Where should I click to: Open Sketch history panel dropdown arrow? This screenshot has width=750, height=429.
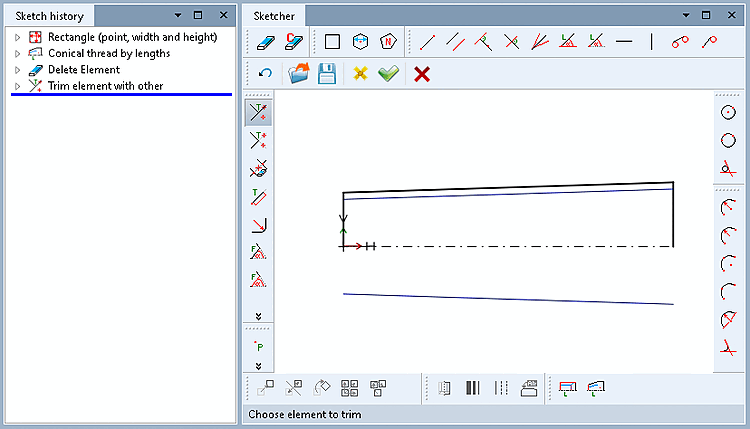[178, 15]
